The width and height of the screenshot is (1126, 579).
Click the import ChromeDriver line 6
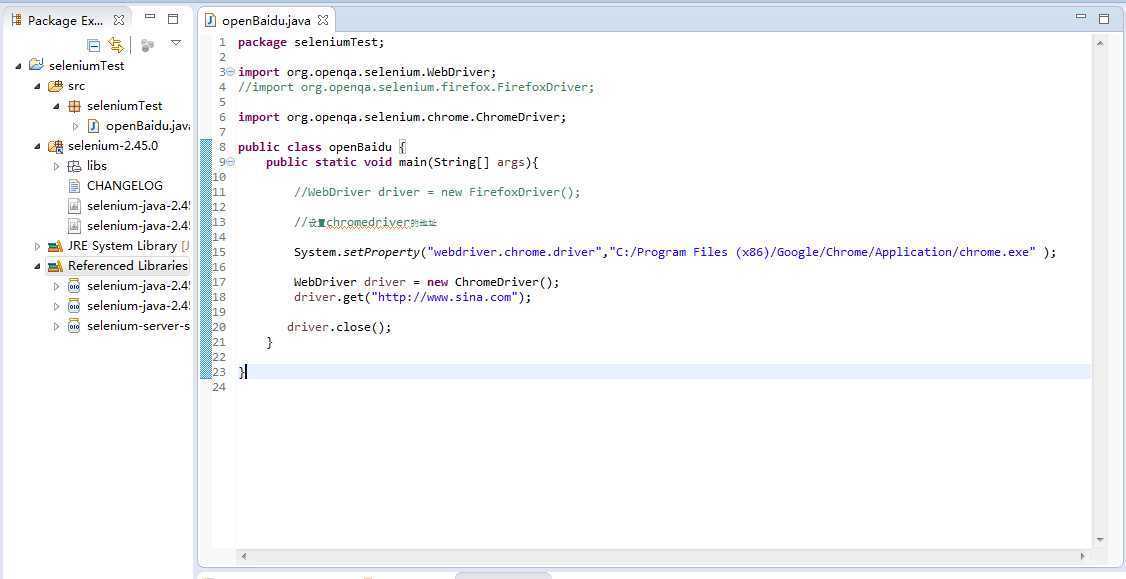point(402,117)
